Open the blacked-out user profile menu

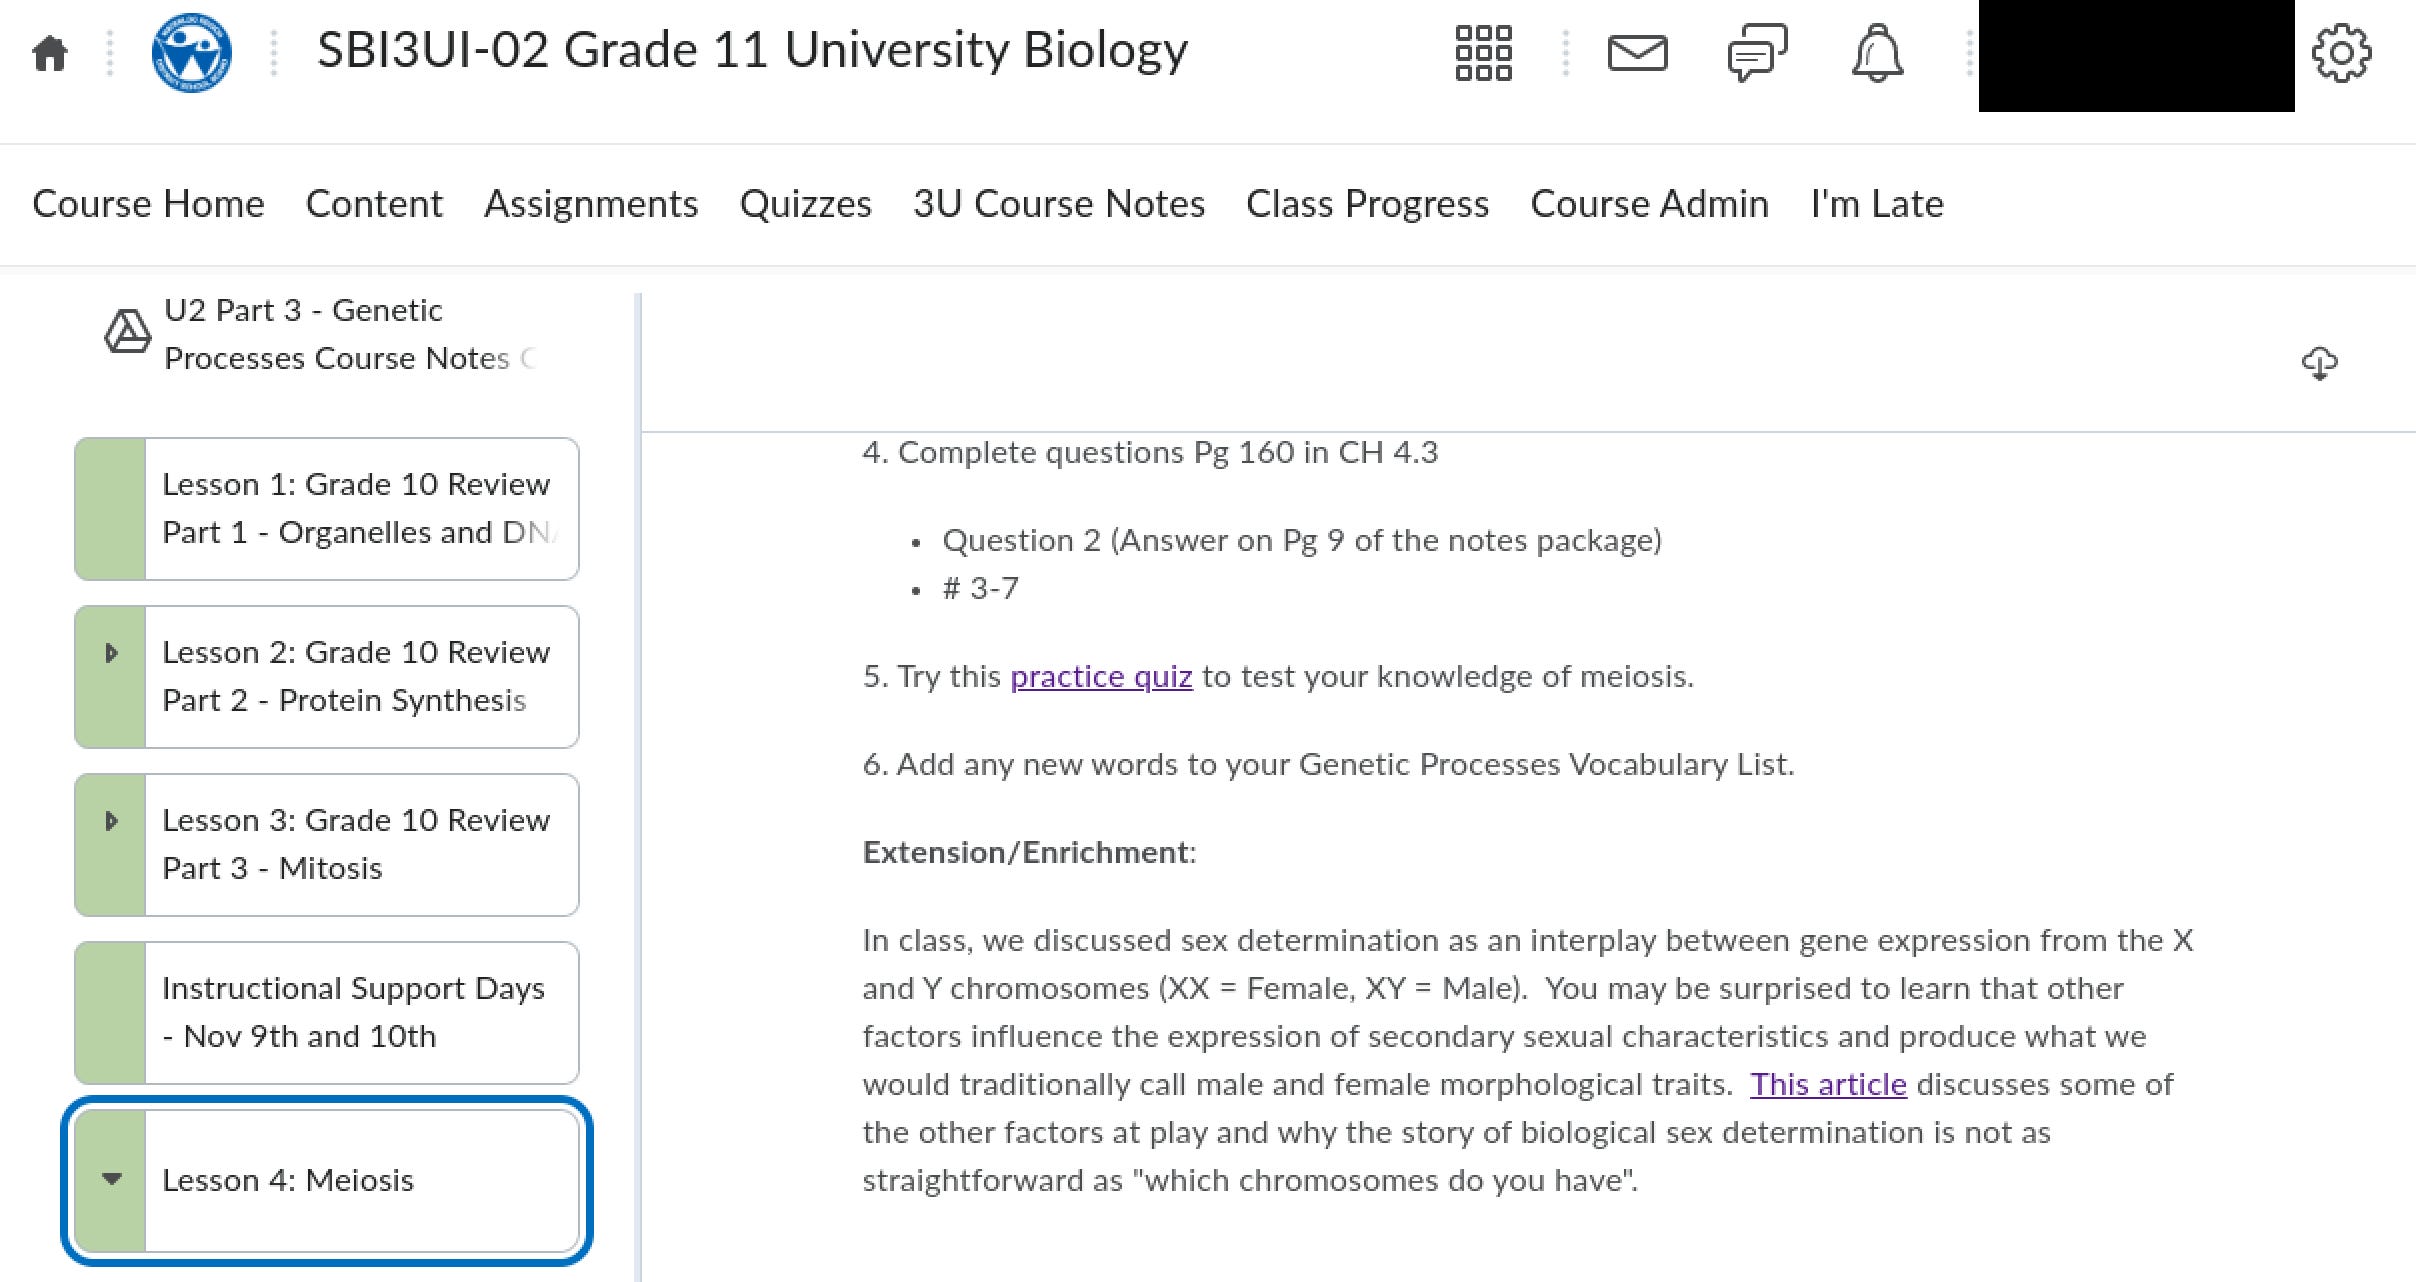pyautogui.click(x=2136, y=55)
